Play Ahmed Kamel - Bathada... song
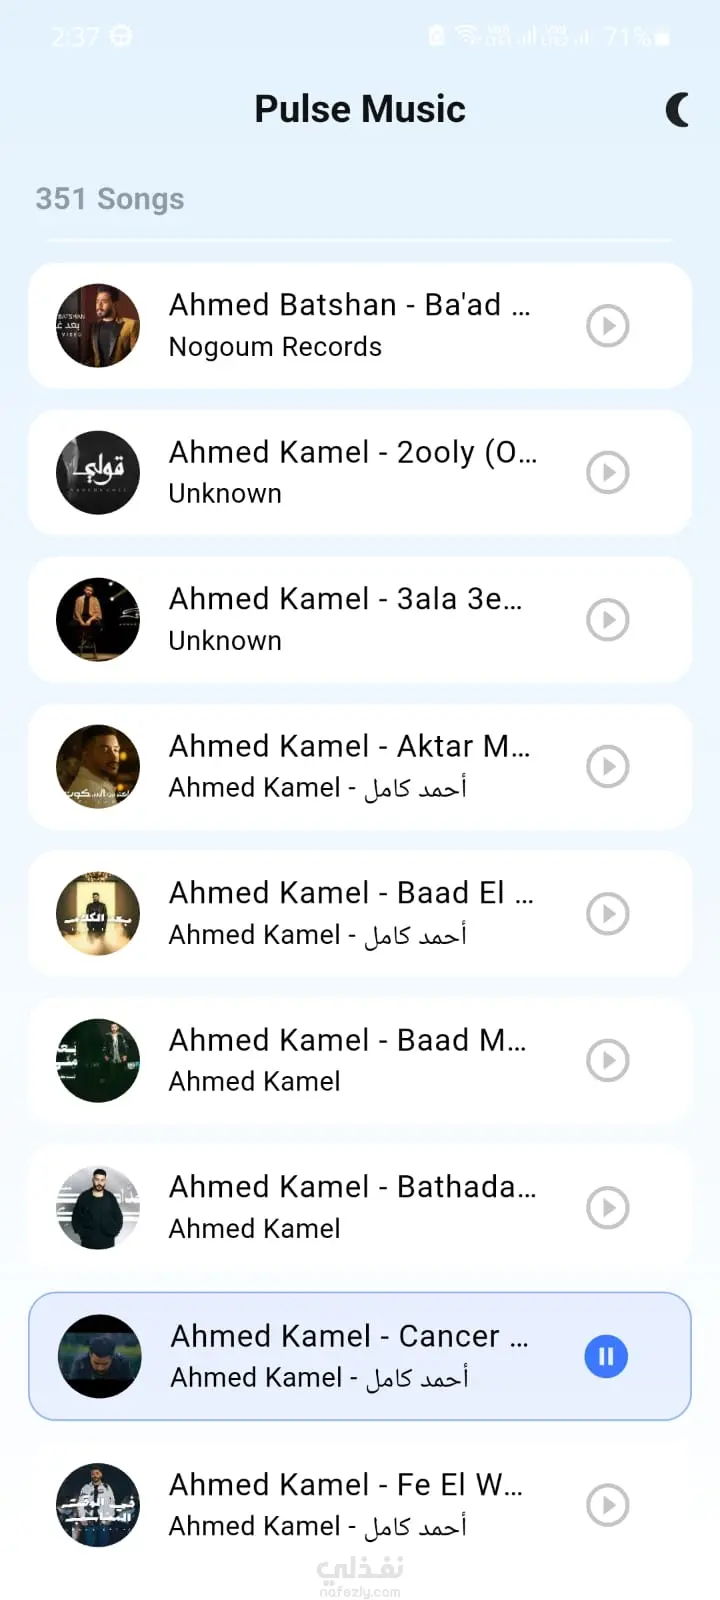Viewport: 720px width, 1600px height. pyautogui.click(x=607, y=1208)
